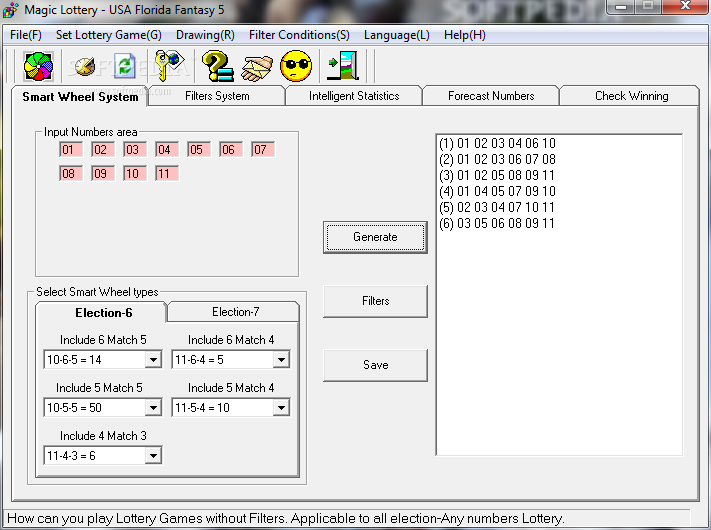Select result row (6) 03 05 06 08 09 11
This screenshot has width=711, height=530.
pyautogui.click(x=497, y=223)
